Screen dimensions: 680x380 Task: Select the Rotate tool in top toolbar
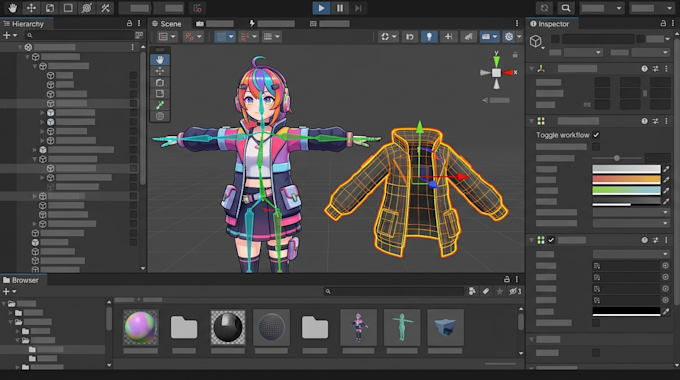tap(50, 8)
